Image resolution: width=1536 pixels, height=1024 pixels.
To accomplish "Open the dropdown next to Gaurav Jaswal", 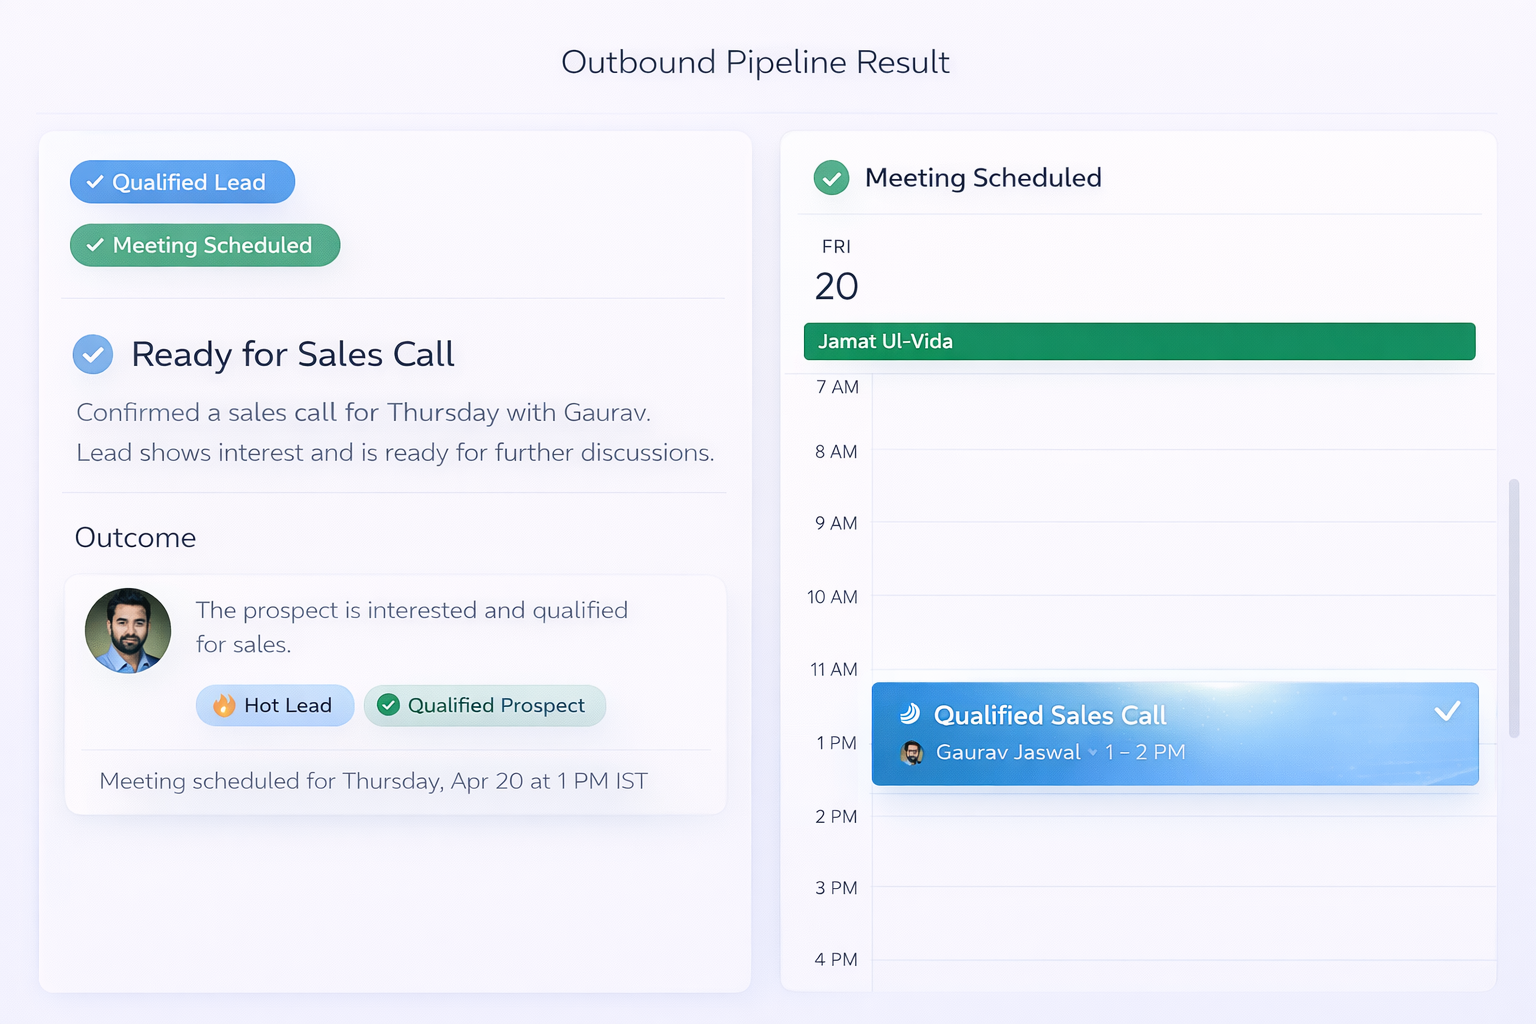I will tap(1092, 753).
